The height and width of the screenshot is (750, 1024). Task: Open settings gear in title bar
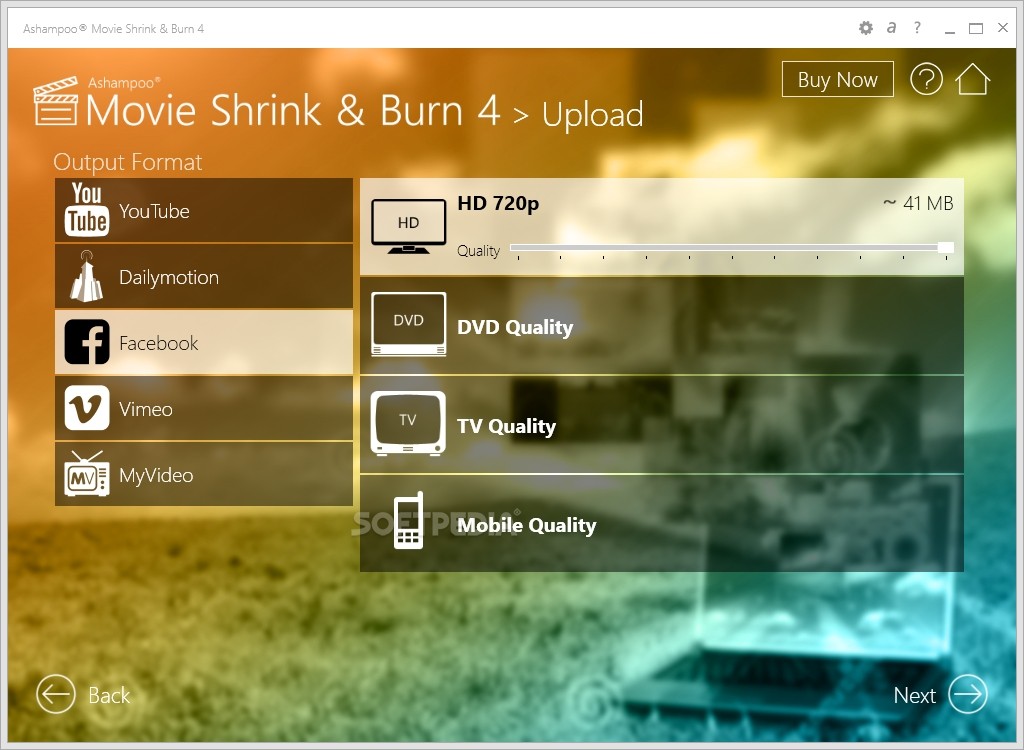tap(865, 28)
